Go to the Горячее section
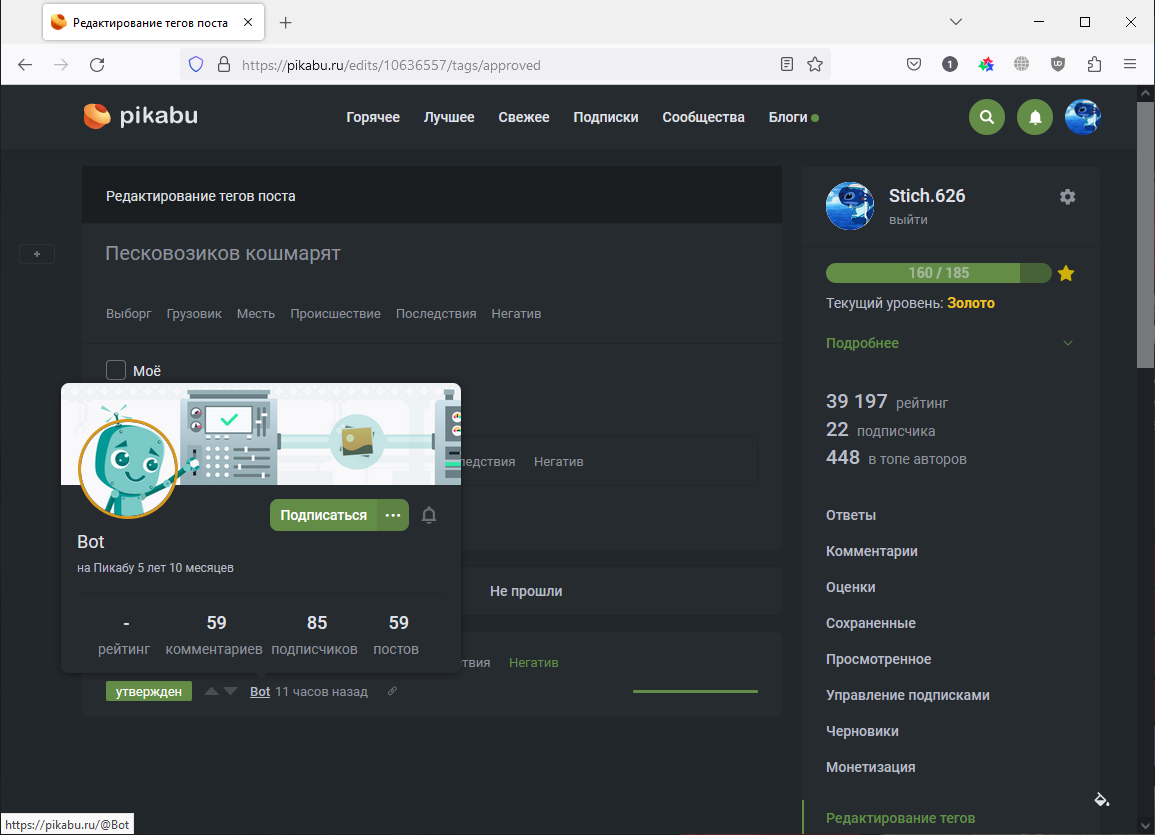The image size is (1155, 835). [373, 117]
